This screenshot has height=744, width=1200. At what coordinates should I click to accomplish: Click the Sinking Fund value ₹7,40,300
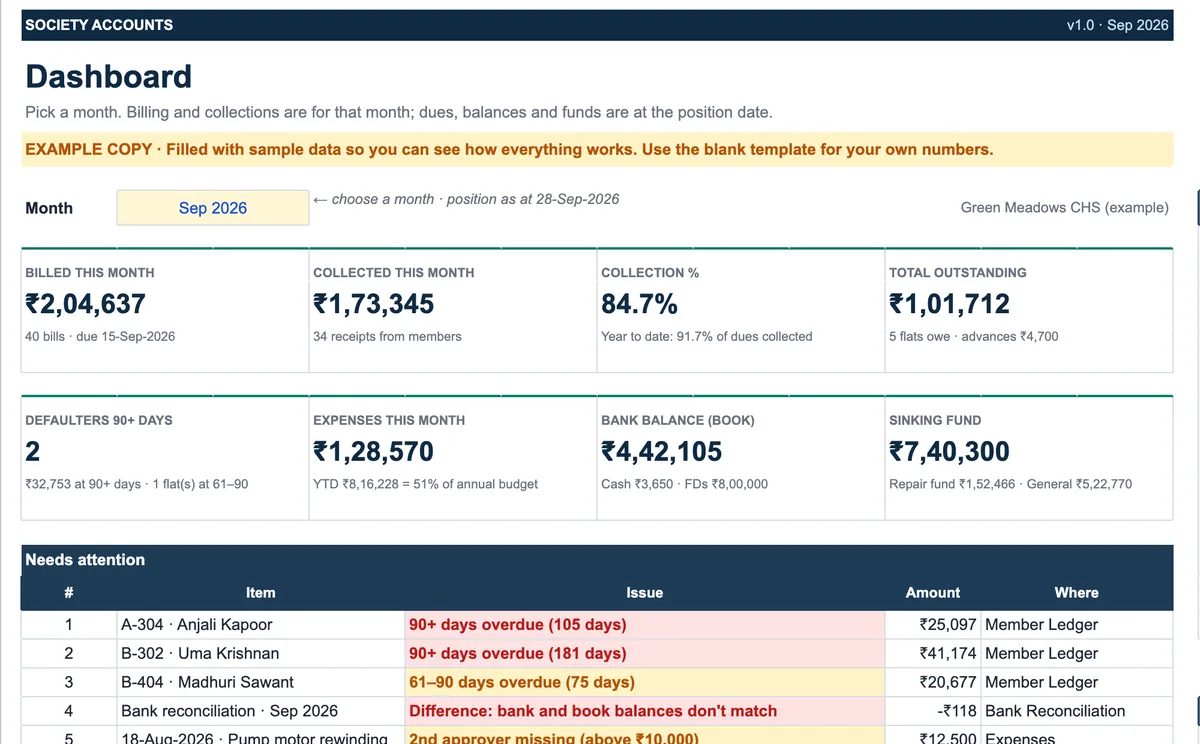point(950,451)
